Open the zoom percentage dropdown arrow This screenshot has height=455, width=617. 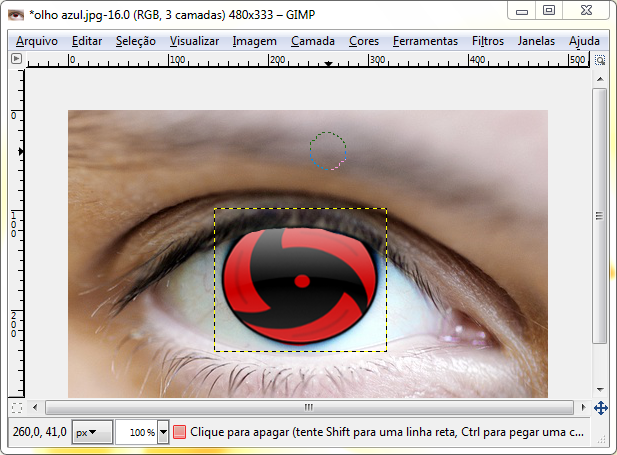163,432
